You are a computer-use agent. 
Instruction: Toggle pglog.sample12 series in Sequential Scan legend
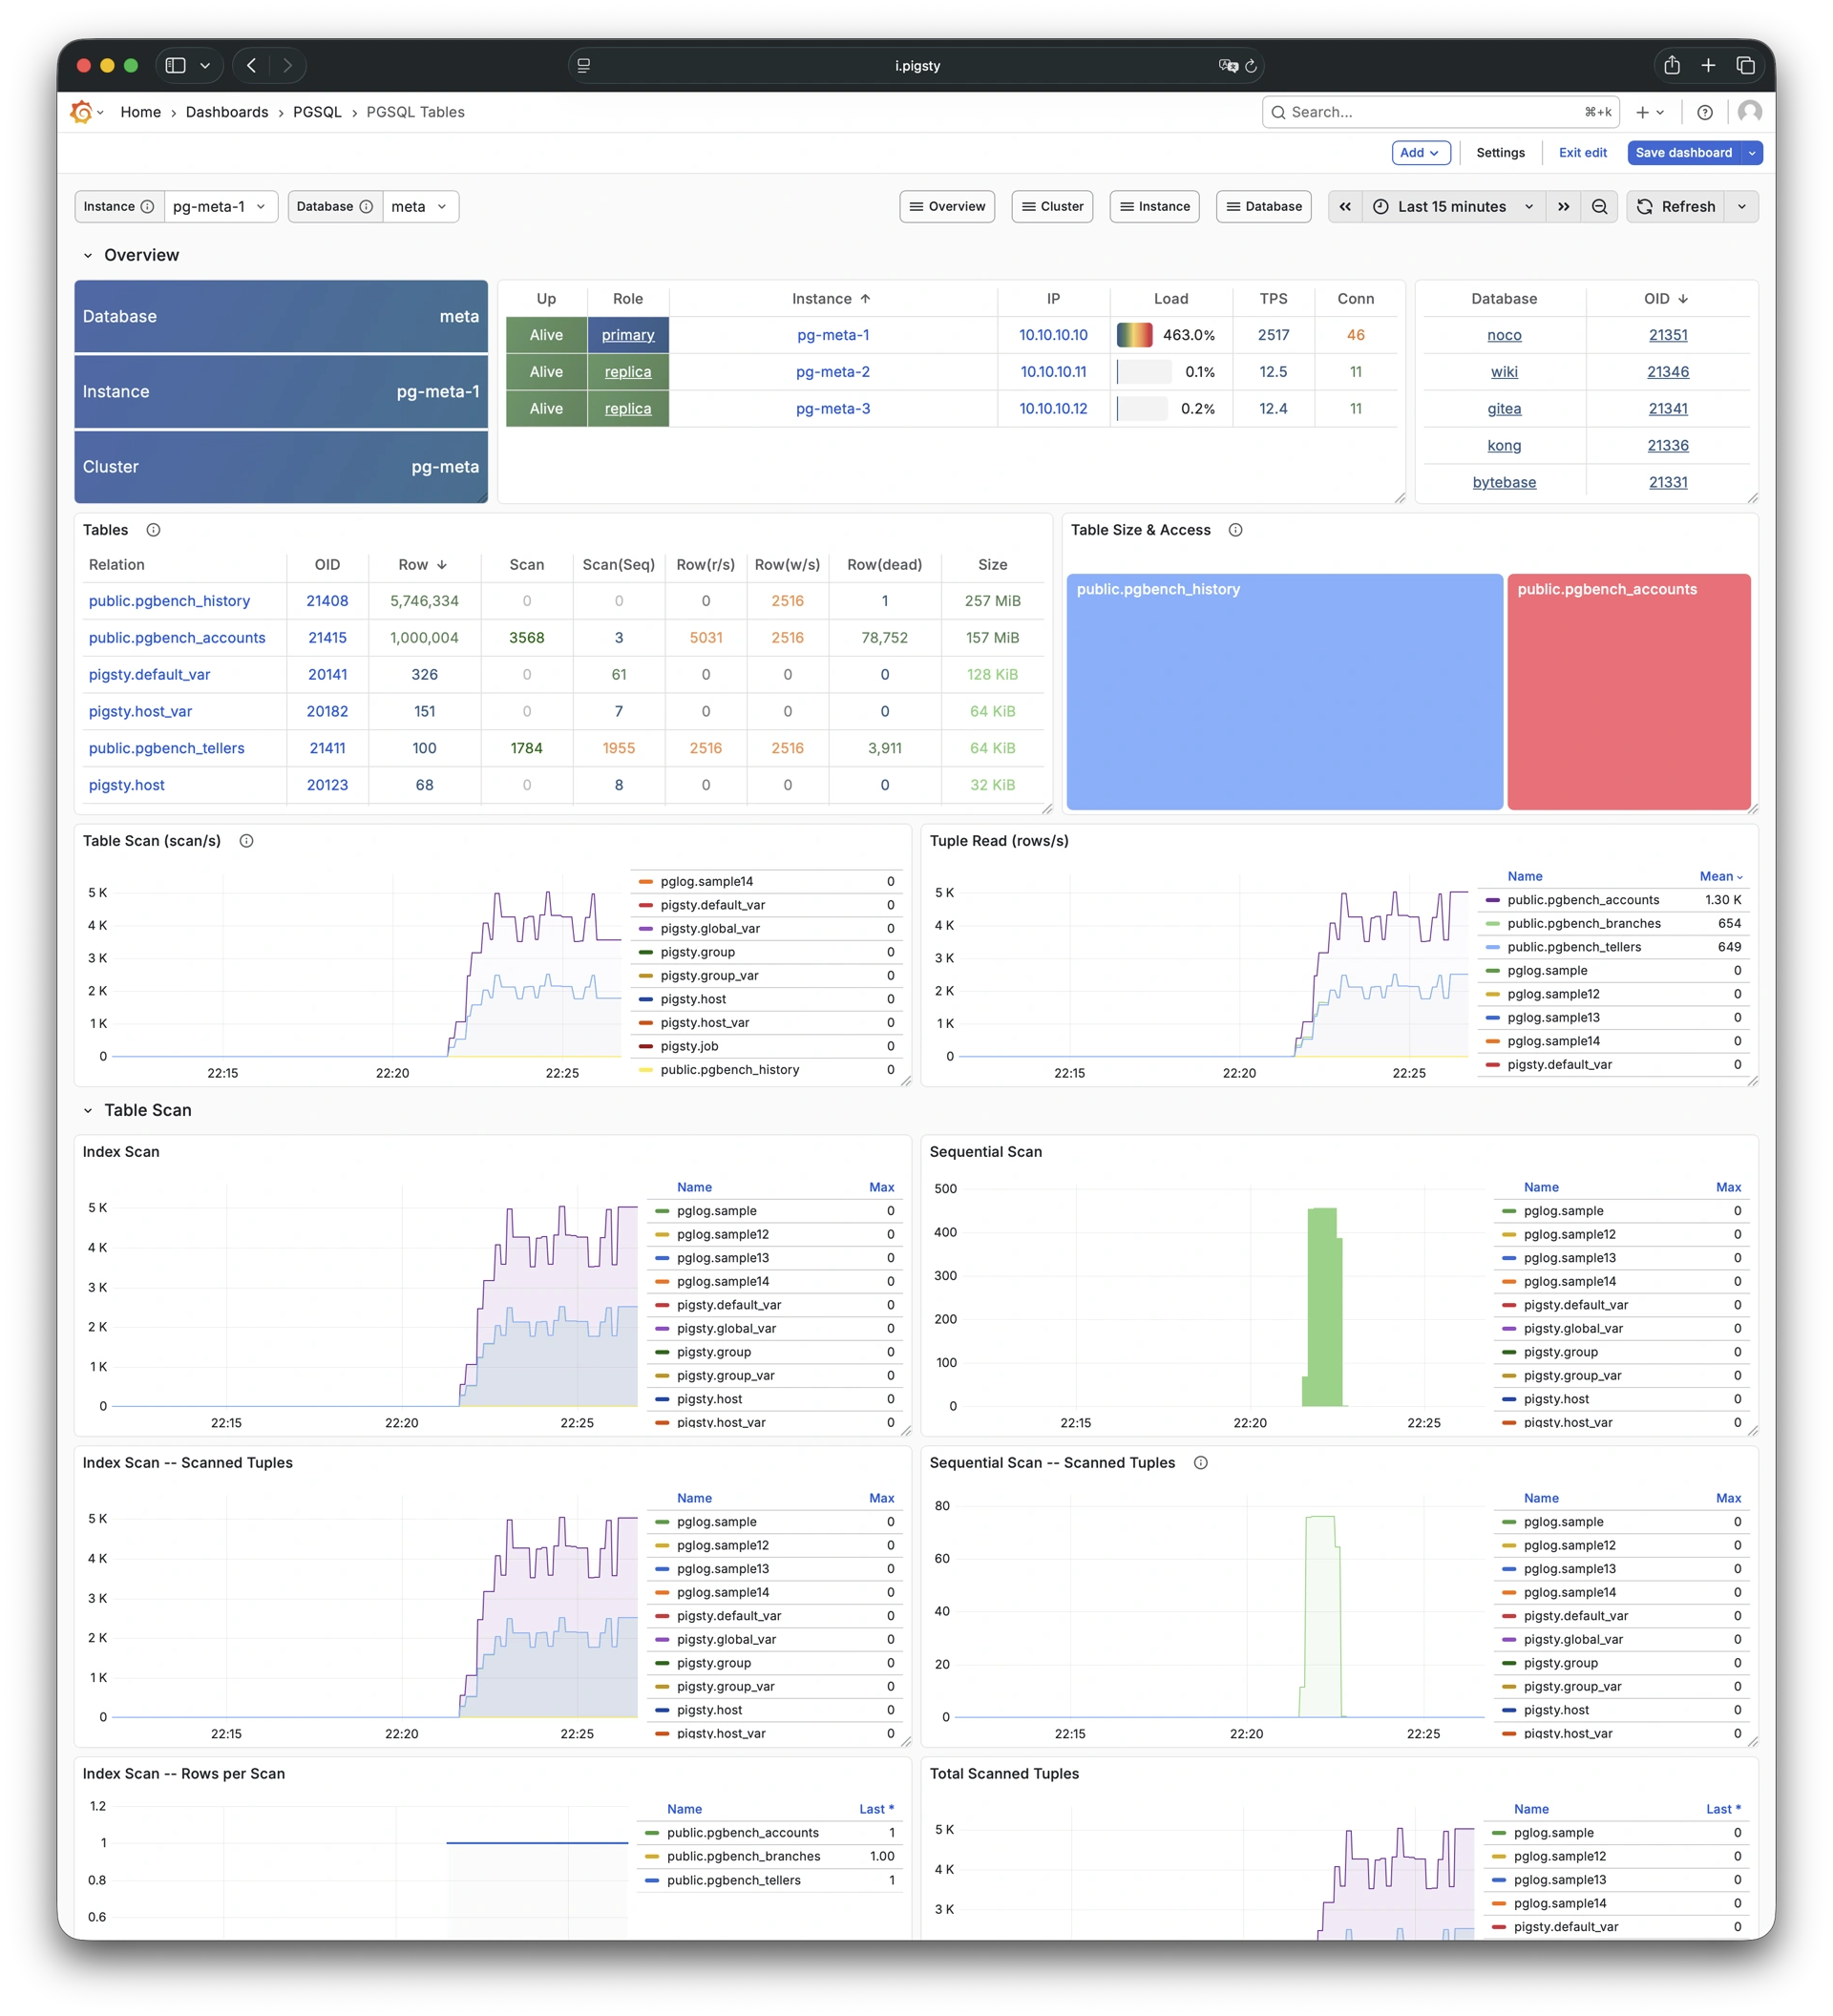(1569, 1234)
